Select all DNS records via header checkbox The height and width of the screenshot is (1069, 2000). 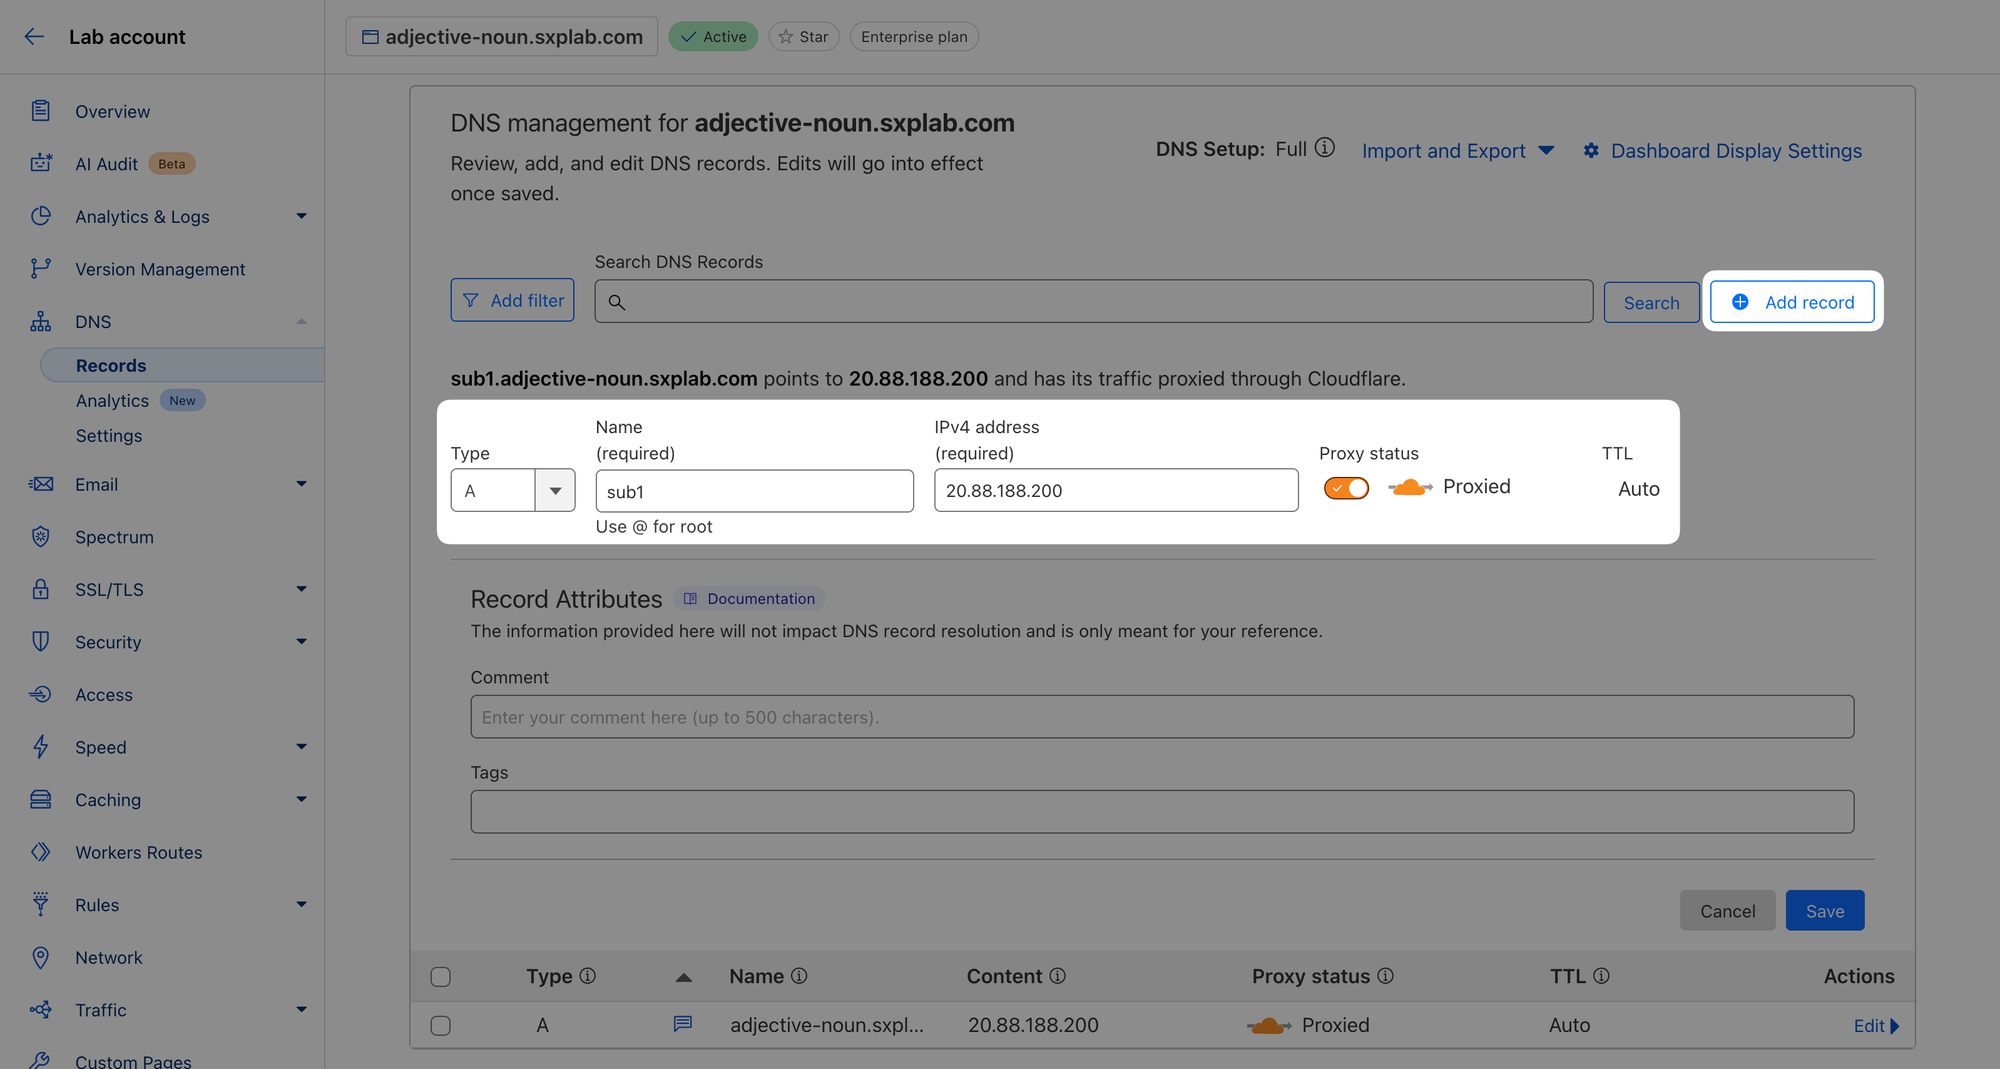[x=440, y=976]
